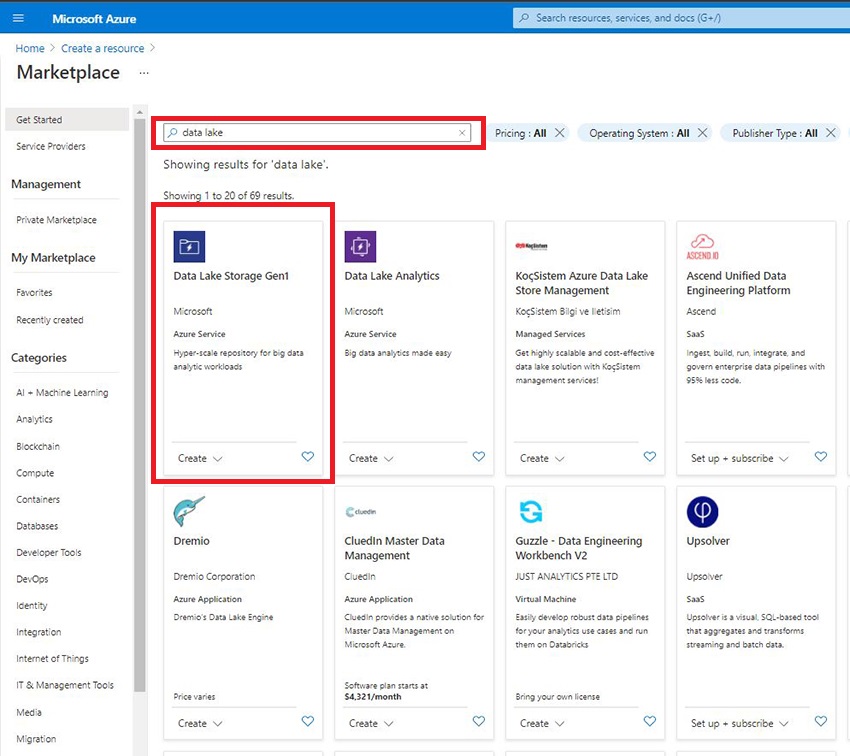Remove the Pricing : All filter
The width and height of the screenshot is (850, 756).
point(559,133)
